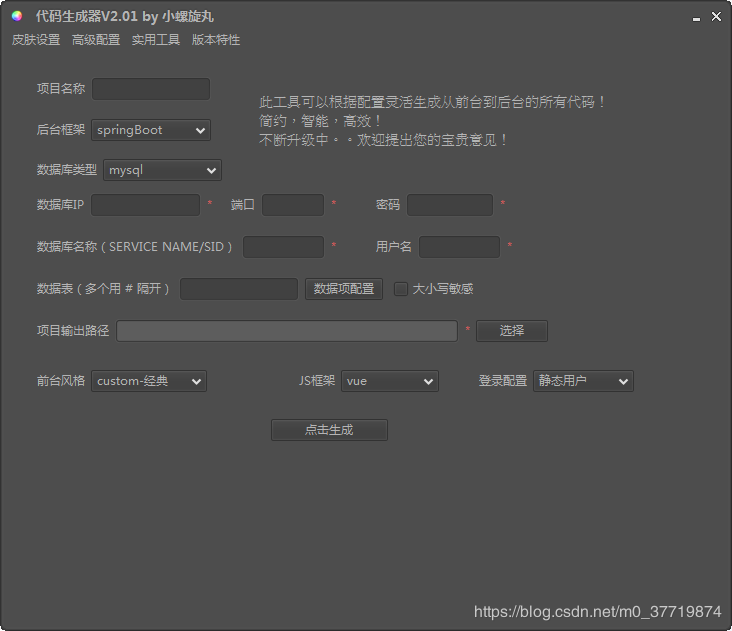The height and width of the screenshot is (631, 732).
Task: Expand the 后台框架 springBoot dropdown
Action: pos(151,130)
